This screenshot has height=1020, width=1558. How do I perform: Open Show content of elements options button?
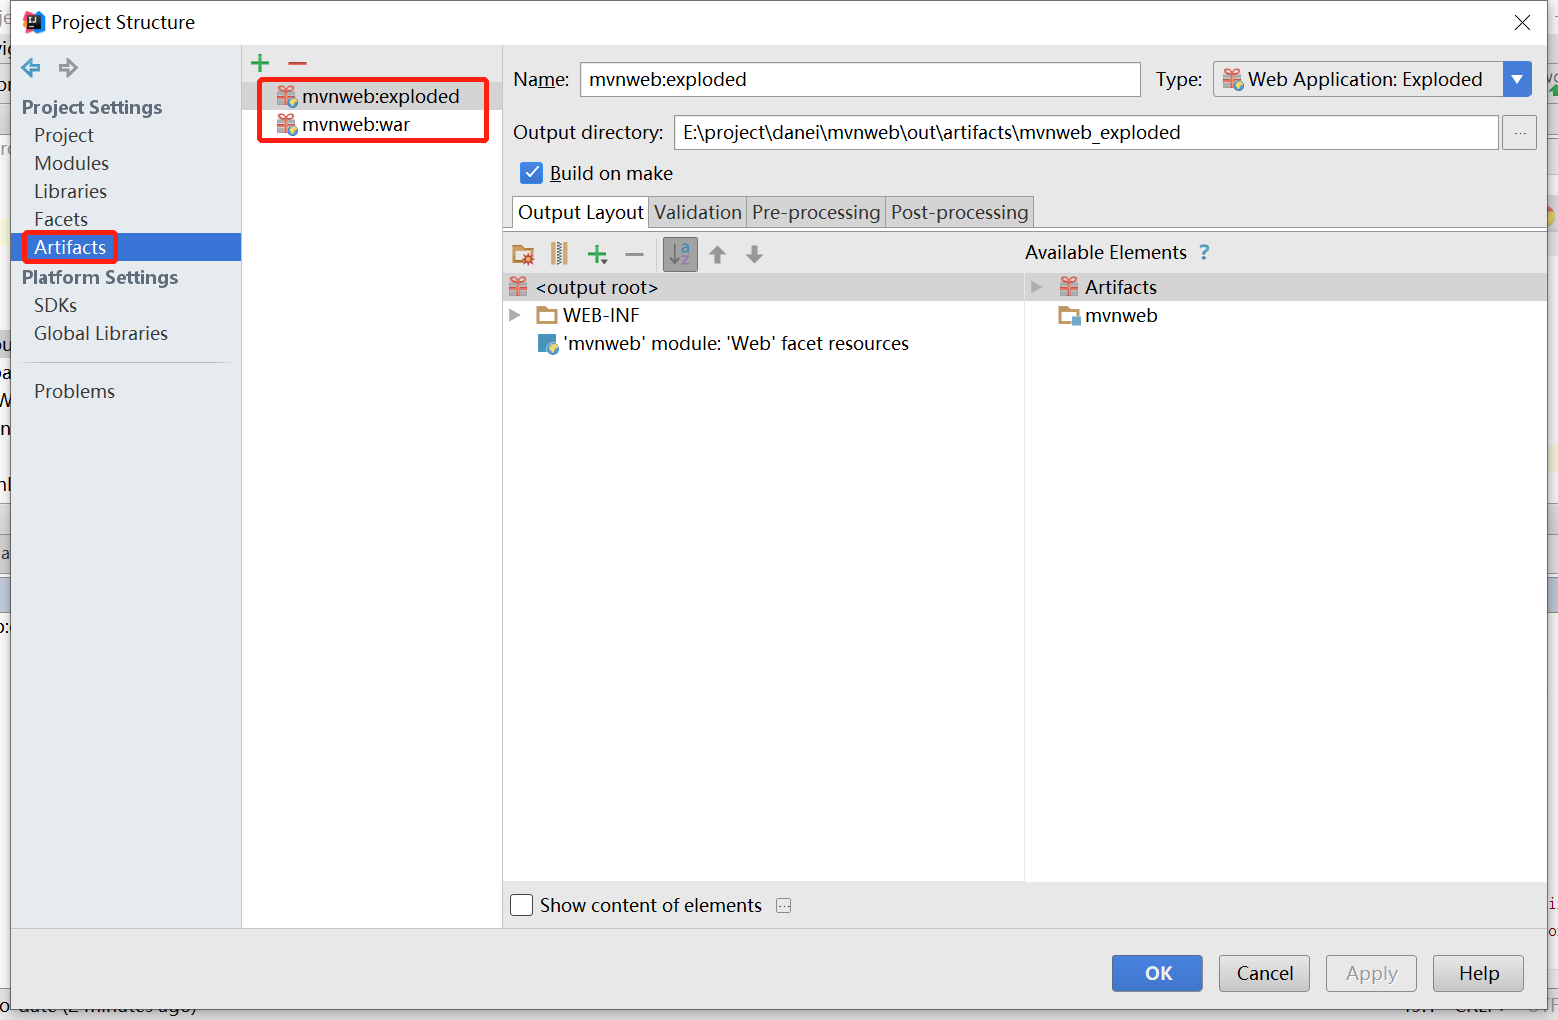tap(784, 906)
